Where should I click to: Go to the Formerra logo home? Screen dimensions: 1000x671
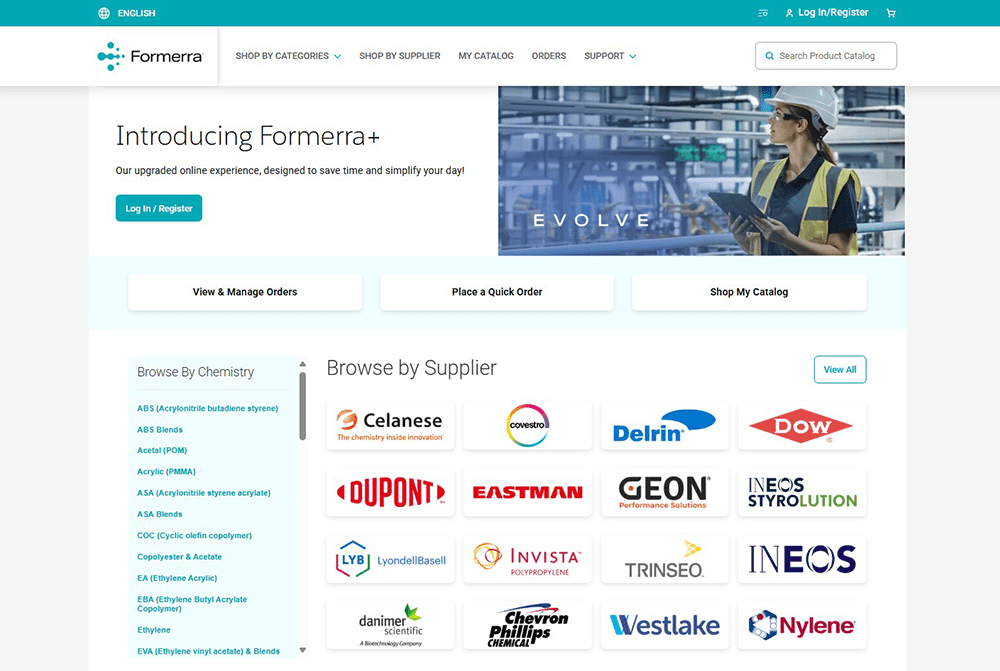tap(151, 56)
